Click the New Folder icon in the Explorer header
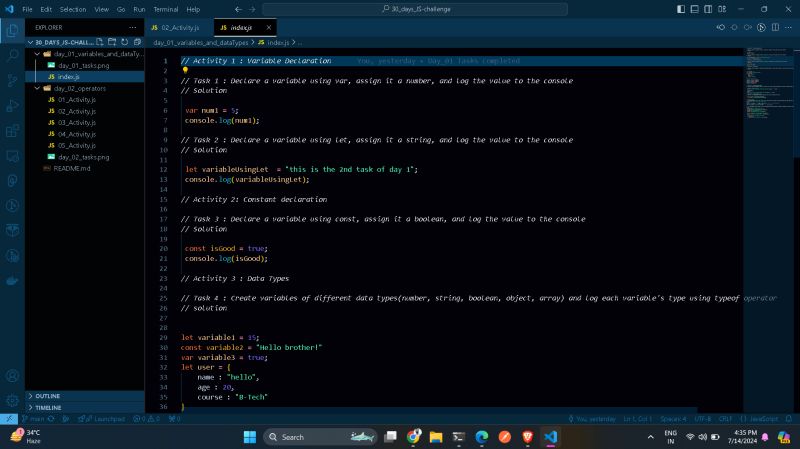The image size is (800, 449). [112, 42]
